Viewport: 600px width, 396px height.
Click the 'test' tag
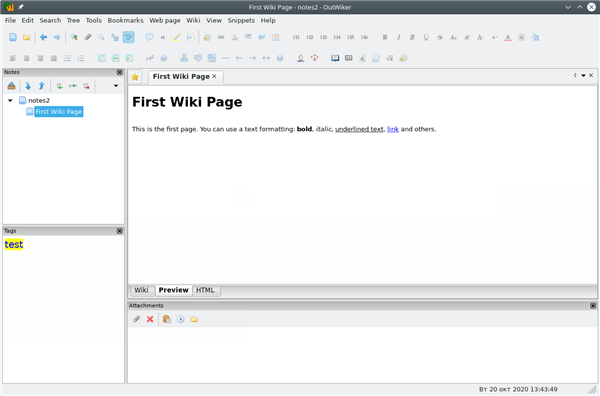click(14, 244)
